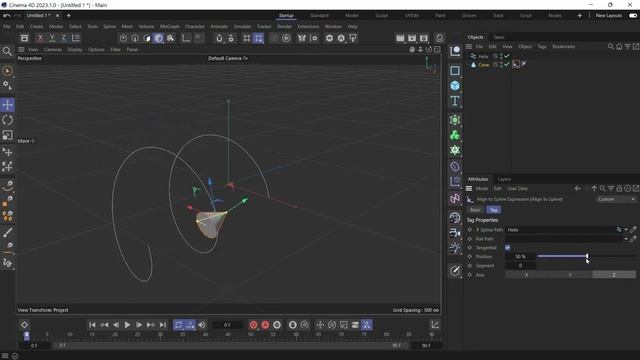Open the search magnifier in the left toolbar
640x360 pixels.
point(7,51)
